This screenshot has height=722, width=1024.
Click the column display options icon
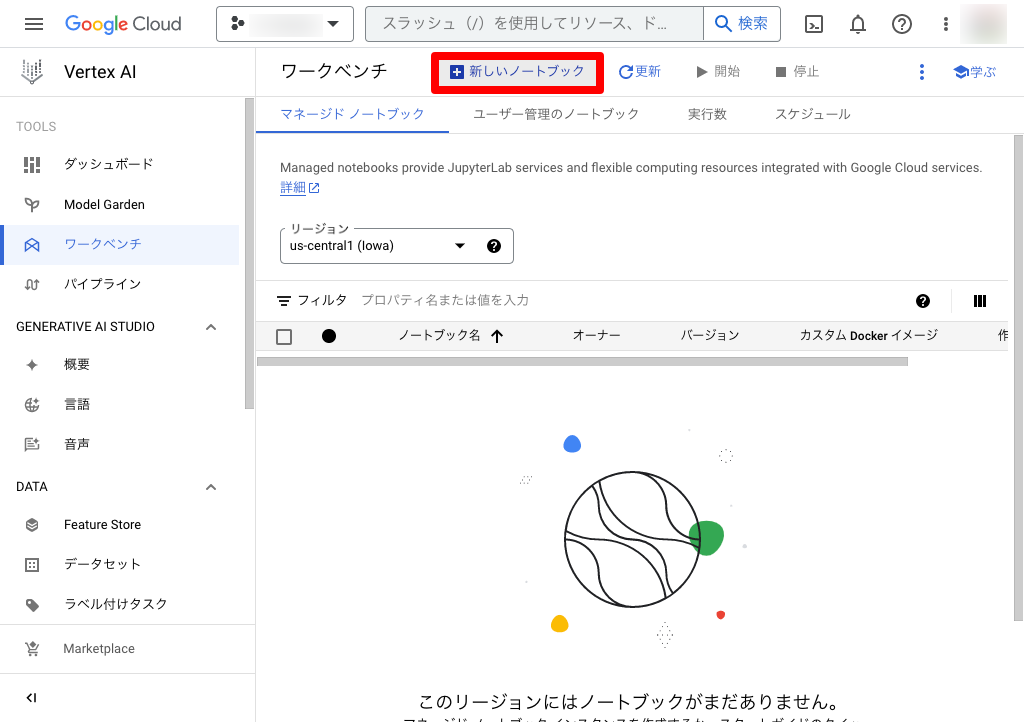tap(980, 301)
